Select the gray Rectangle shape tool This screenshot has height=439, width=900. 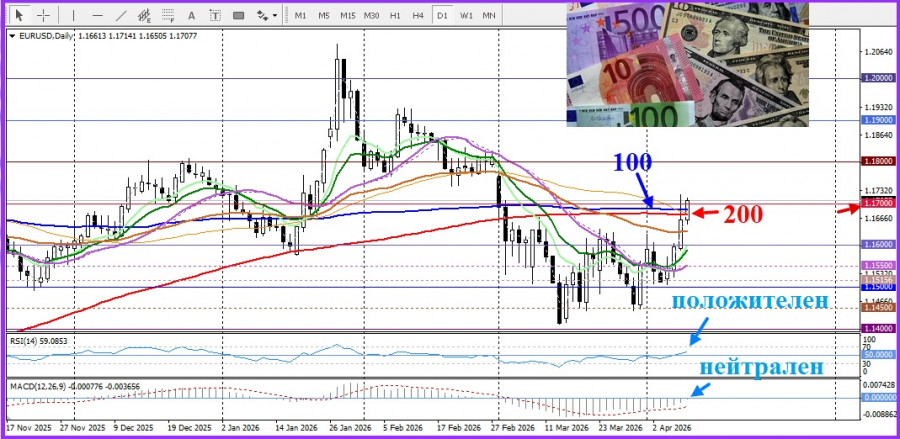239,15
